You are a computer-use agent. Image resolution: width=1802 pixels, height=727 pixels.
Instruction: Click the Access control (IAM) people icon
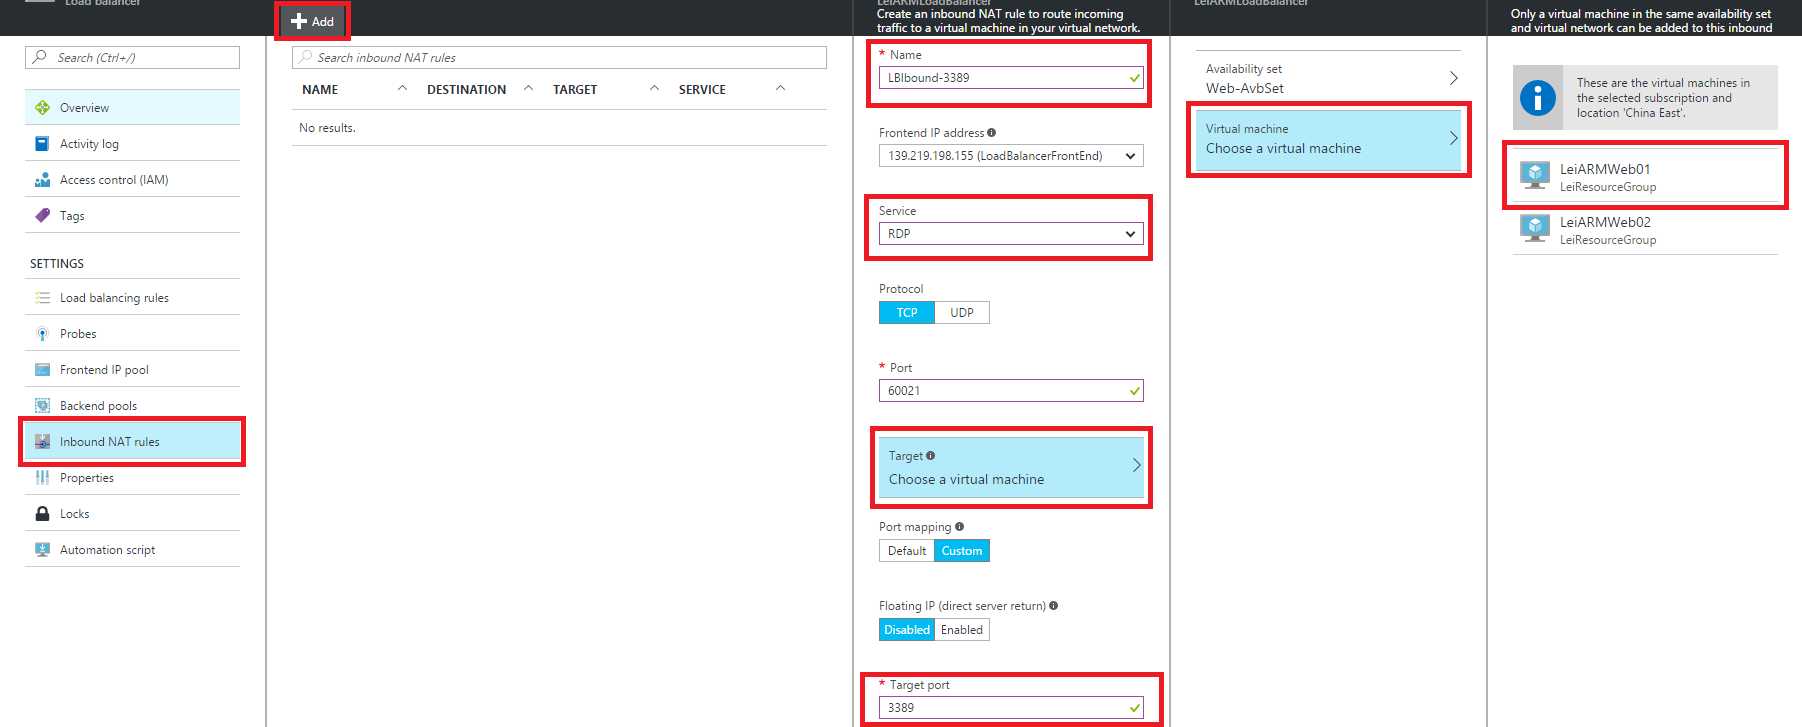point(42,179)
